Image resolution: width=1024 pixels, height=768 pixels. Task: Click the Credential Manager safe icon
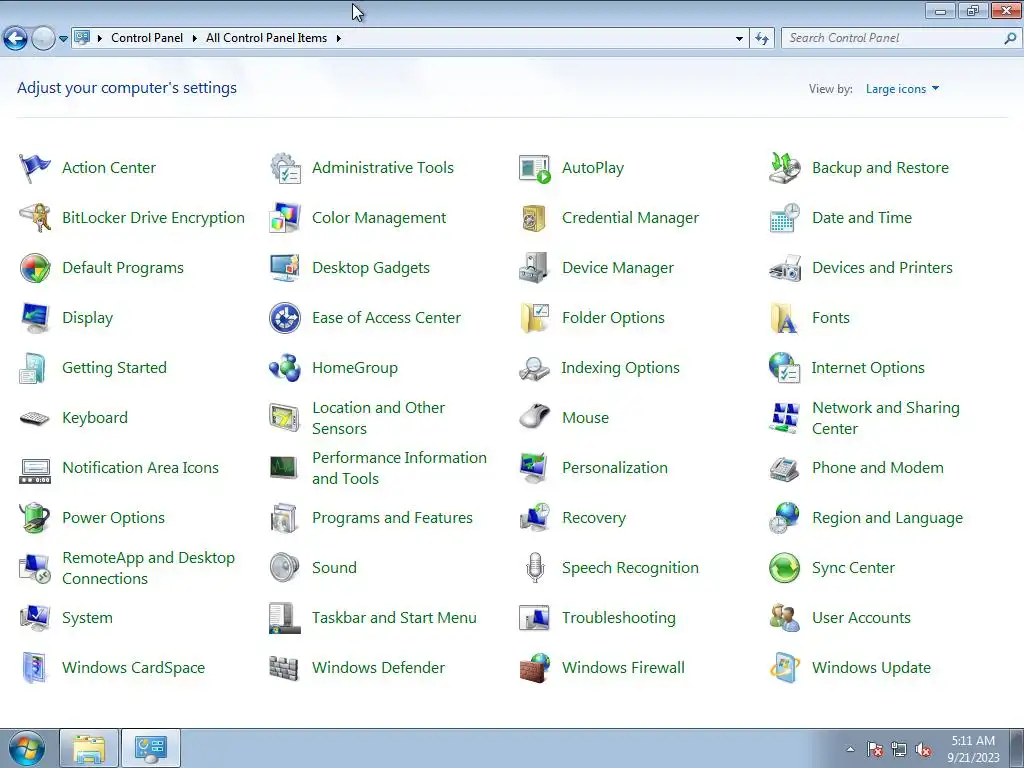click(x=535, y=217)
